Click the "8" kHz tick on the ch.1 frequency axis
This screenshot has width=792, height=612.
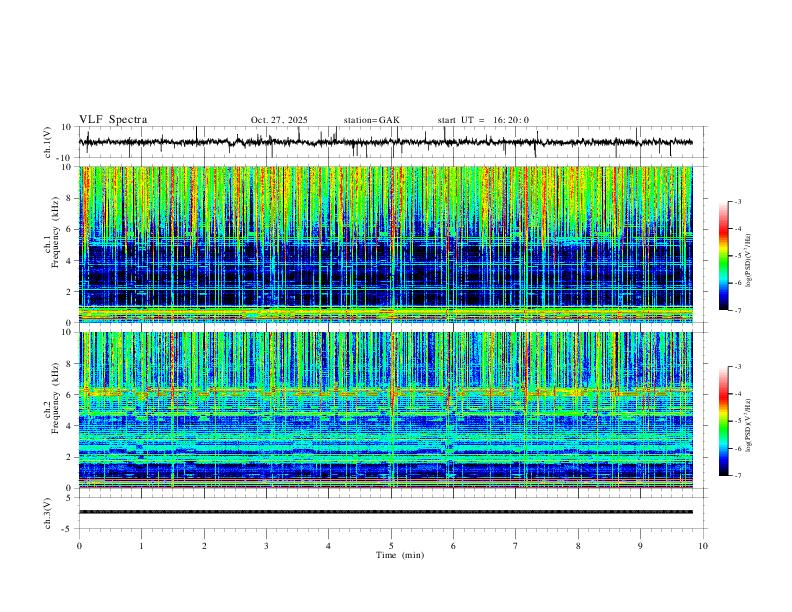70,198
